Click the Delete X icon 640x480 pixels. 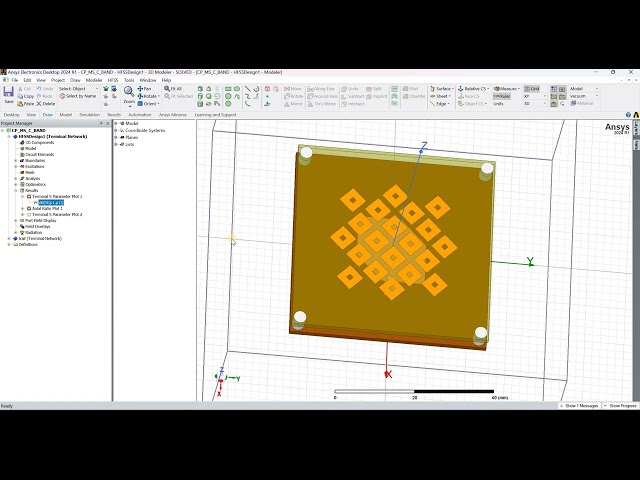tap(39, 104)
